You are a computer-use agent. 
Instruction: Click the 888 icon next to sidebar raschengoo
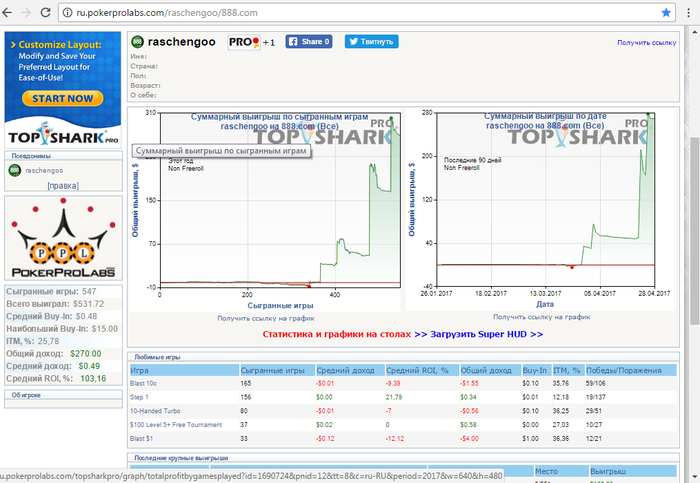(15, 170)
